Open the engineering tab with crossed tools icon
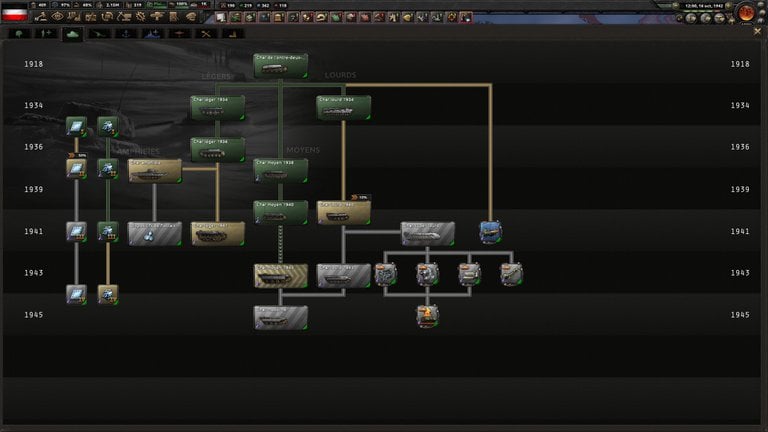 pos(206,33)
